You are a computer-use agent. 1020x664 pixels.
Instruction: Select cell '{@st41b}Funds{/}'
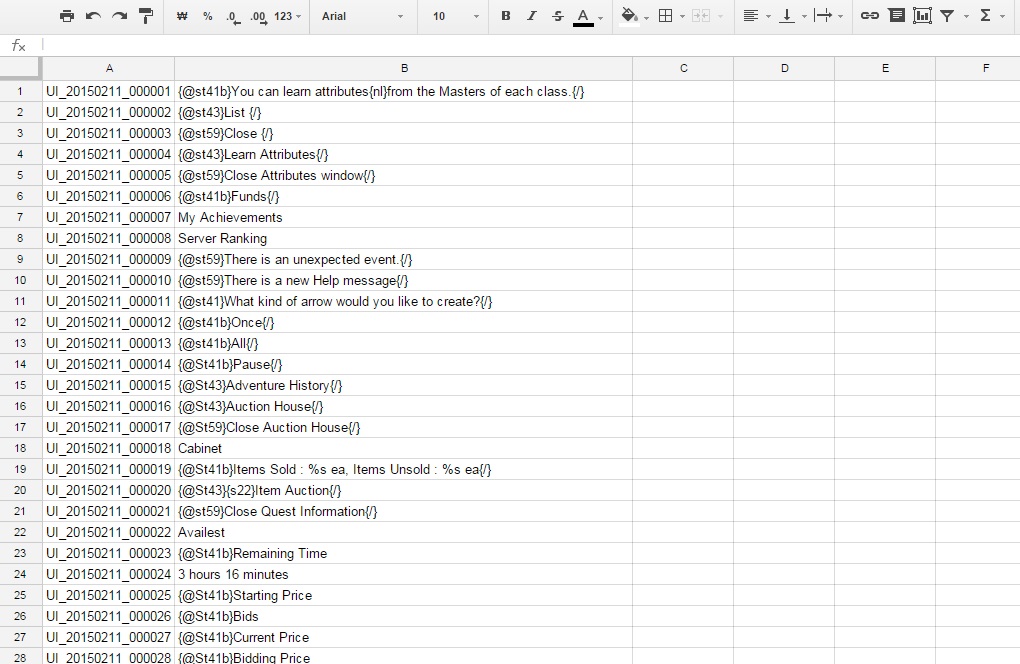tap(404, 196)
